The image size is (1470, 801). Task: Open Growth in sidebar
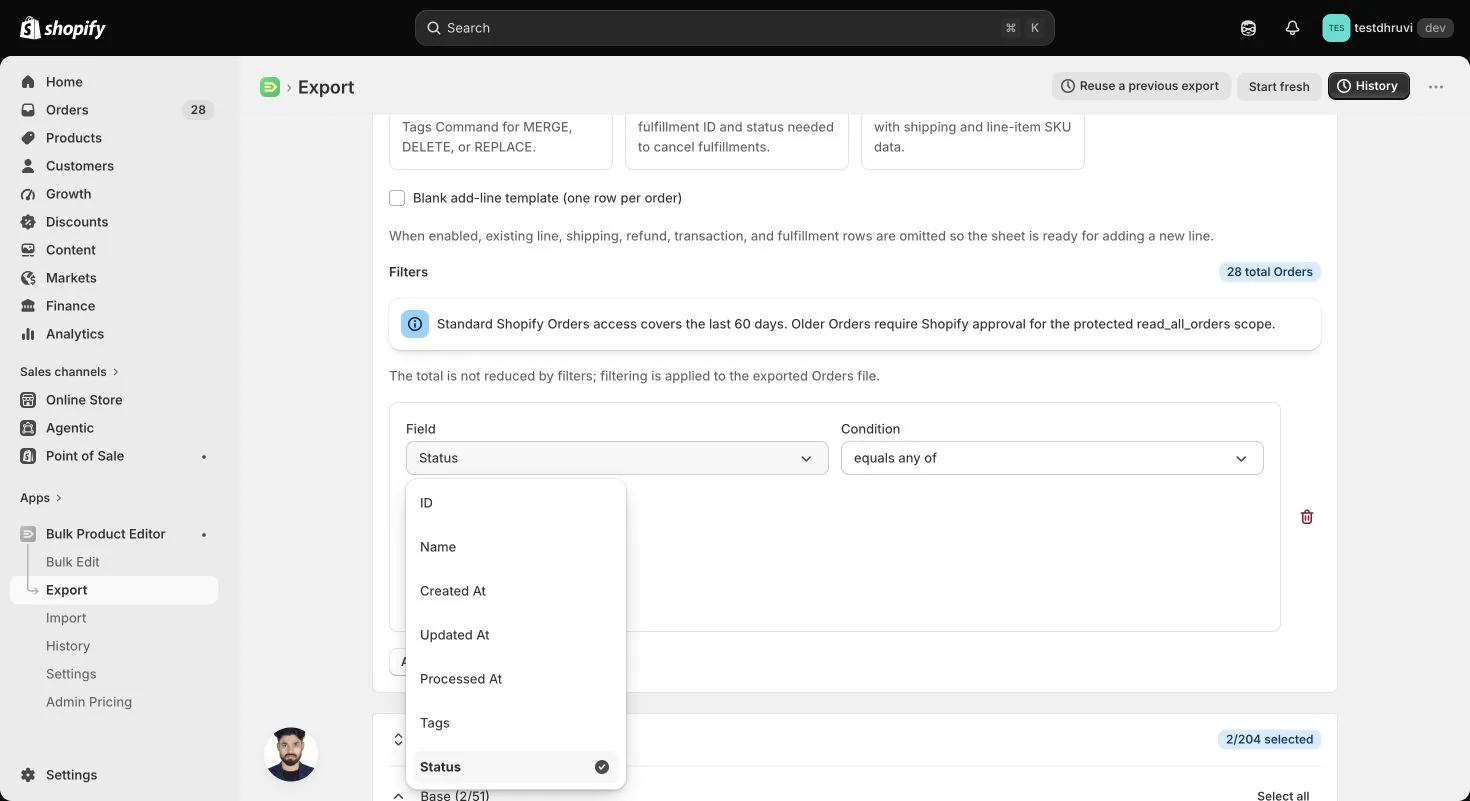click(68, 194)
